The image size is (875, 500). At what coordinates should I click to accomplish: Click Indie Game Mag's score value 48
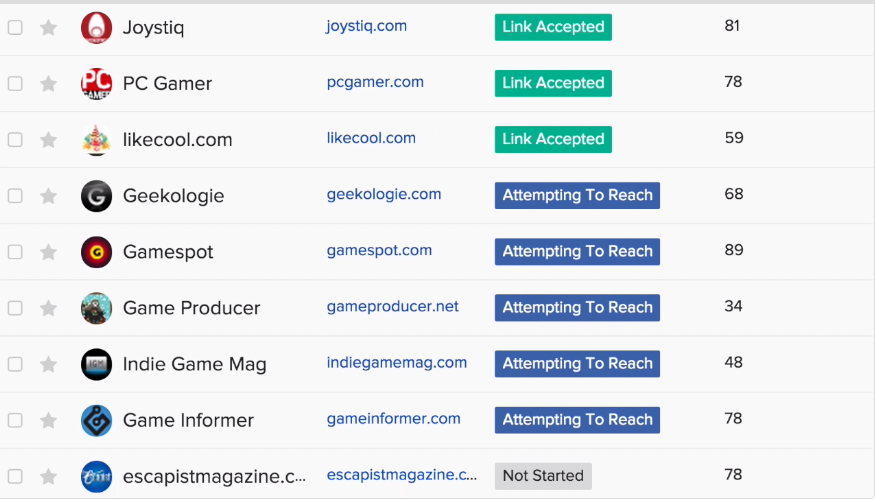click(733, 363)
